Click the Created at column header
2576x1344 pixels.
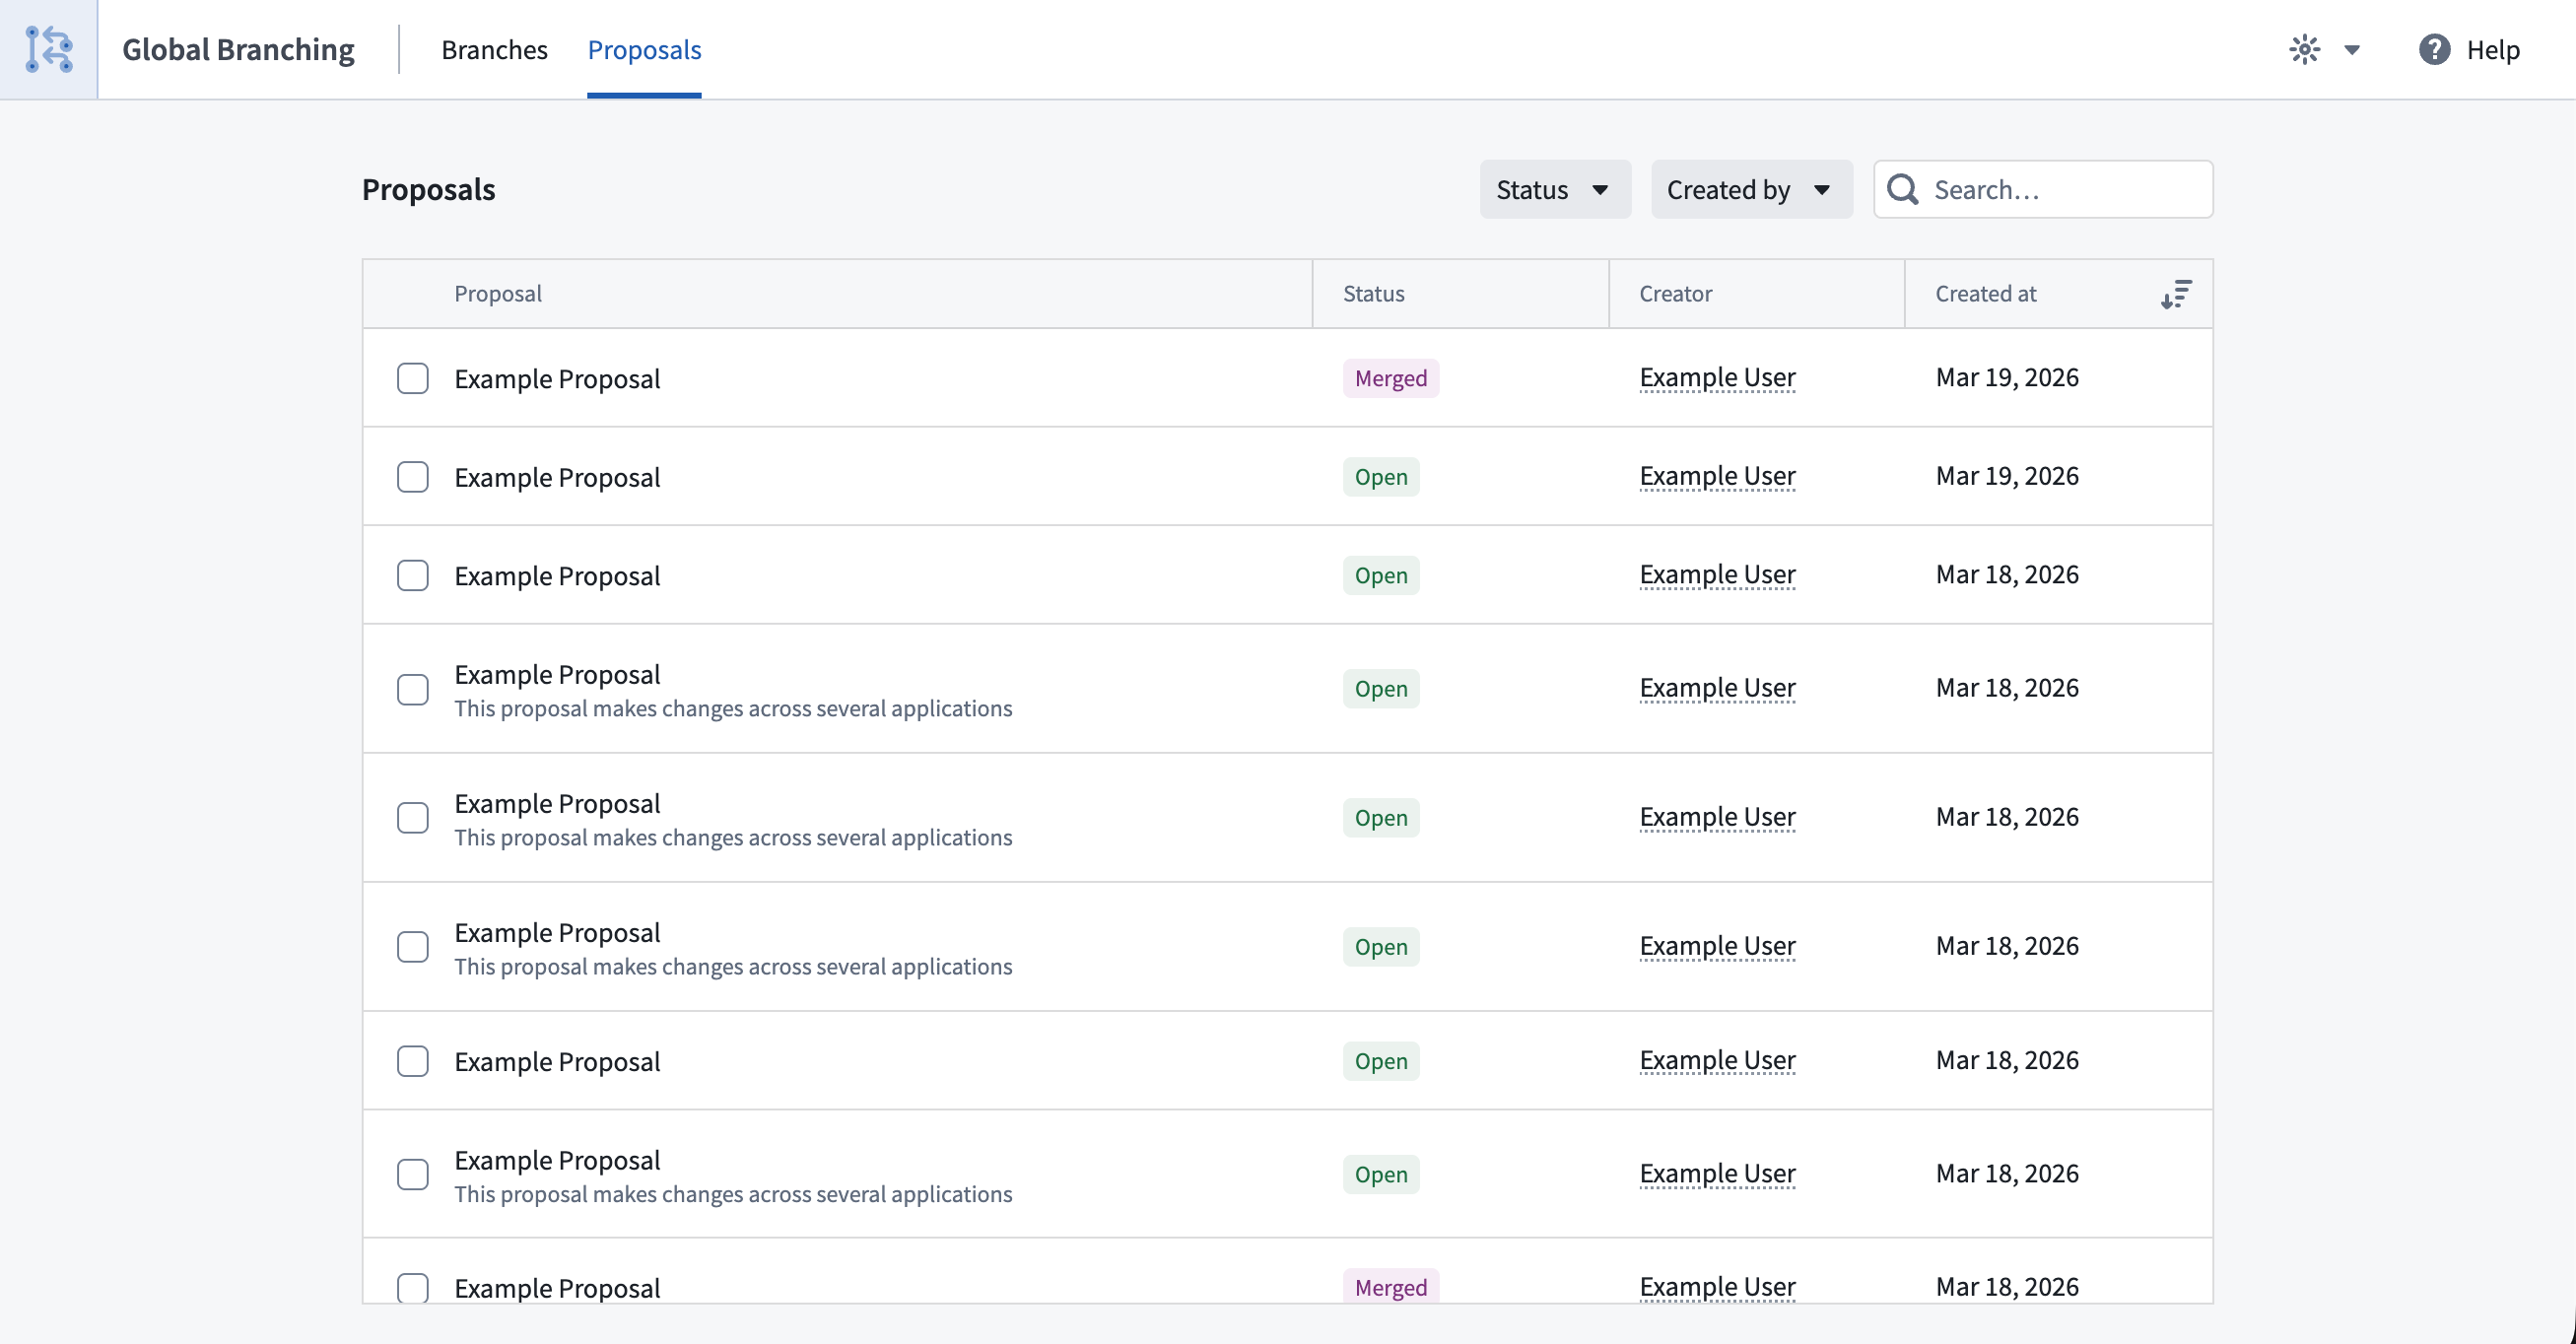(1985, 293)
